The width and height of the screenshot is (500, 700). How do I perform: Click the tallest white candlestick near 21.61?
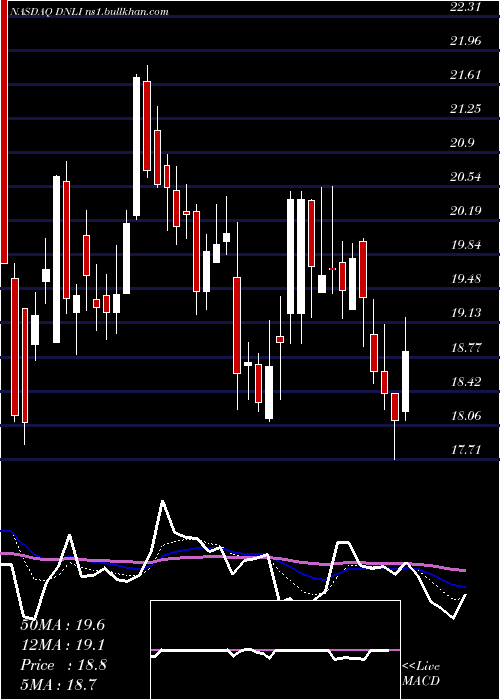[136, 146]
